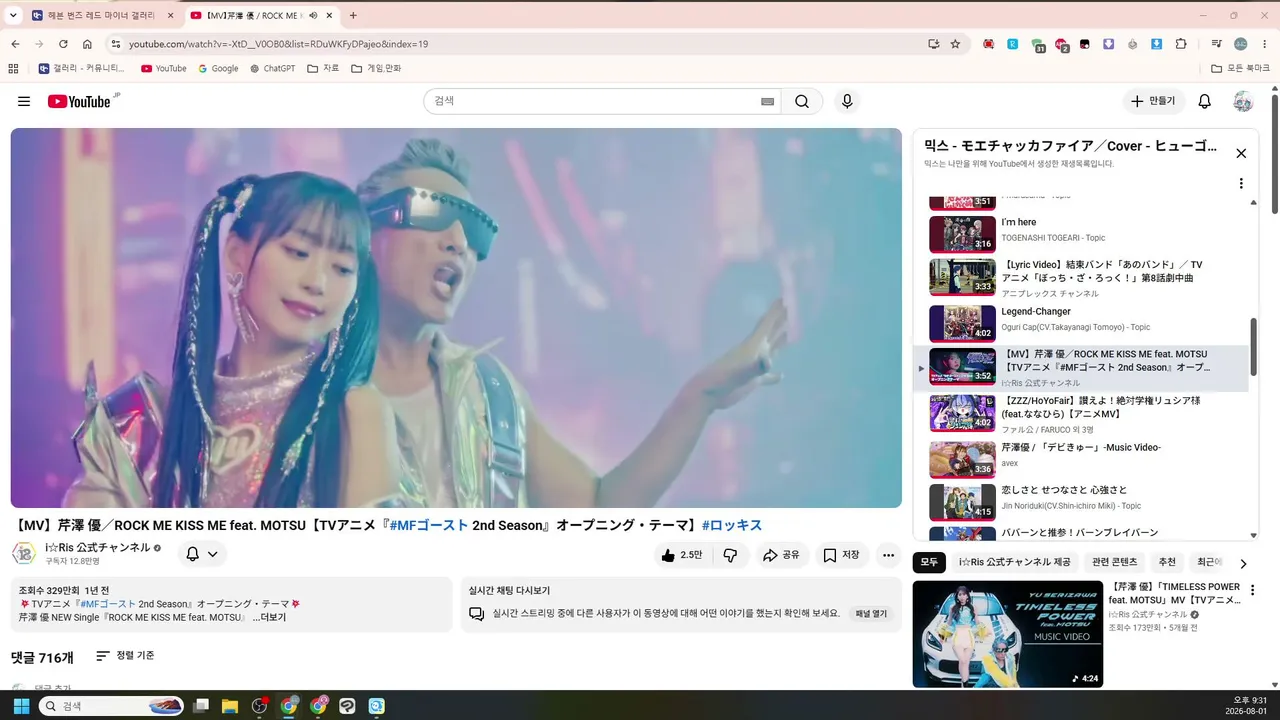Screen dimensions: 1280x720
Task: Click the Windows taskbar search box
Action: [x=111, y=706]
